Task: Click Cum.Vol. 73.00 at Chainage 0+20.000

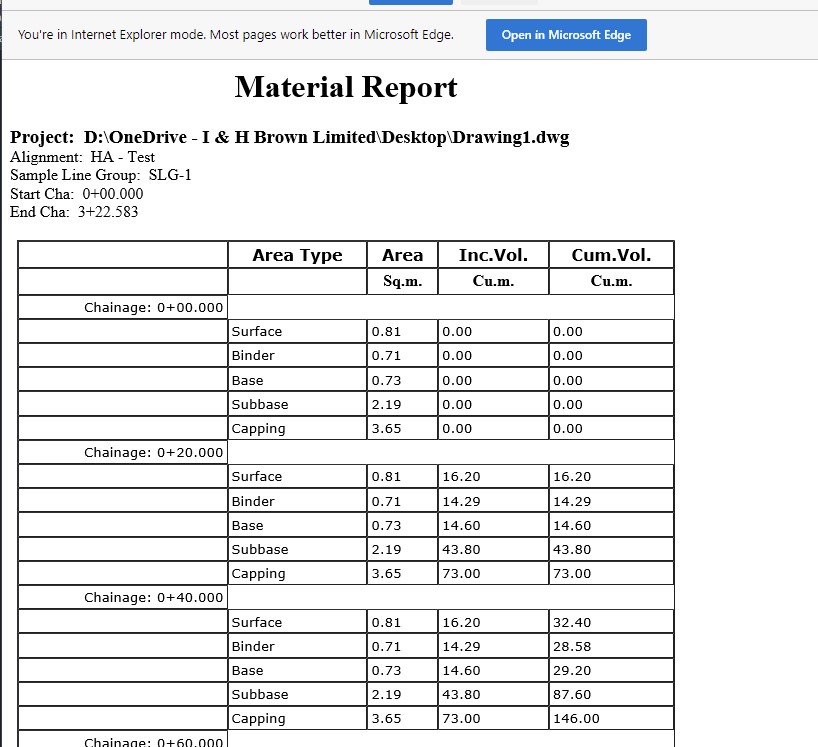Action: 572,573
